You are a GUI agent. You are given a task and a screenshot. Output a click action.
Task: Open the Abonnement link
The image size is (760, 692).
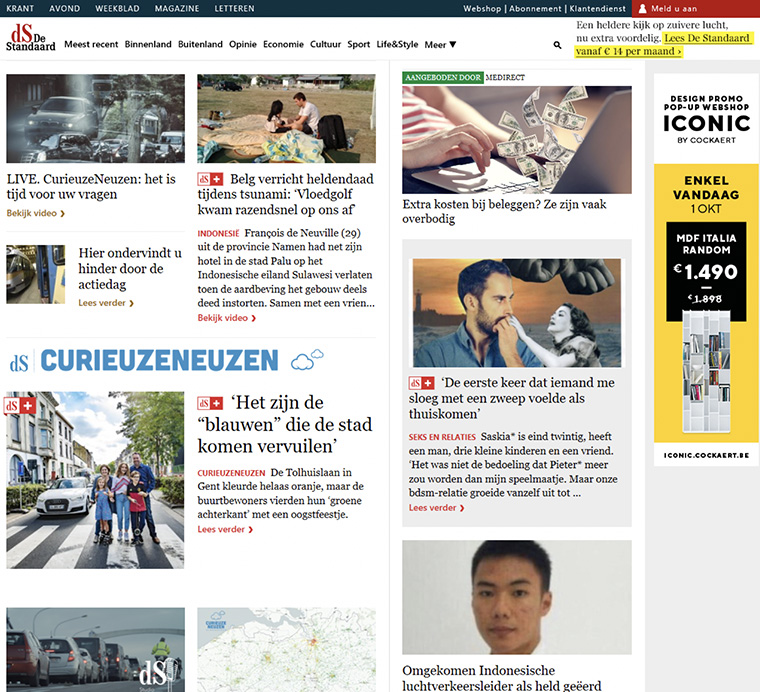click(x=536, y=8)
